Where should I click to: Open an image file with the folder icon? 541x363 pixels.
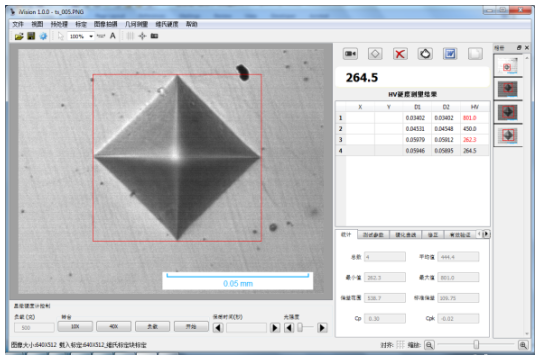point(19,36)
